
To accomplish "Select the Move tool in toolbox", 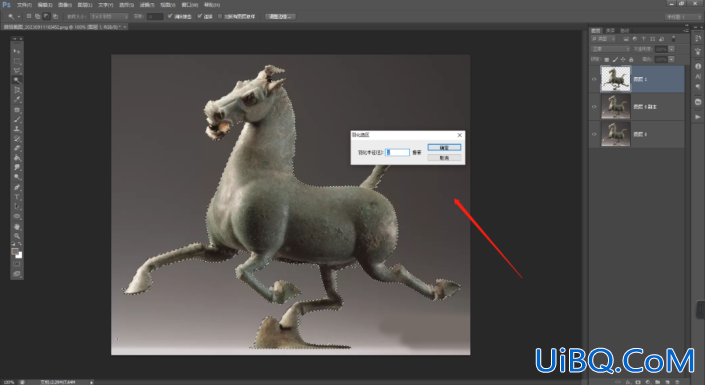I will (x=17, y=51).
